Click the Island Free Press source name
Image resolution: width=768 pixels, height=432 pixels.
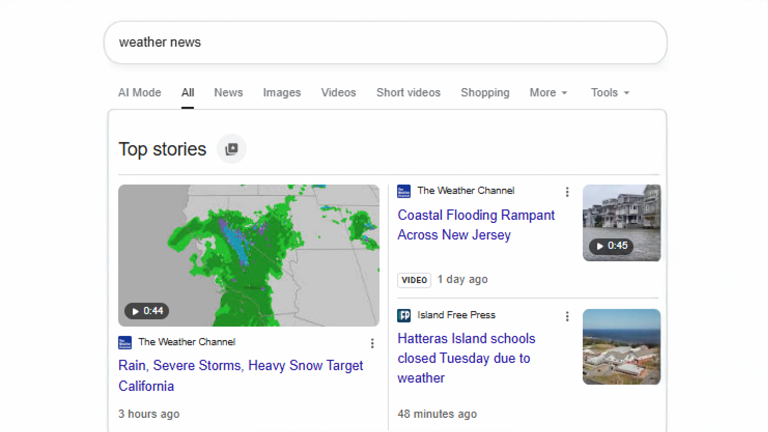pos(456,315)
